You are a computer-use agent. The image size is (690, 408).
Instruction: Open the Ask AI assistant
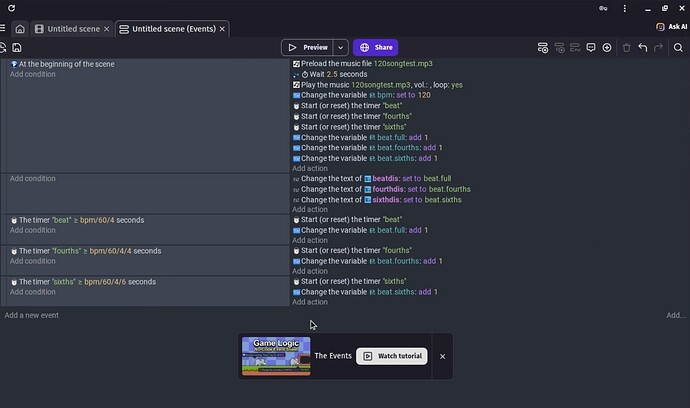pos(671,27)
